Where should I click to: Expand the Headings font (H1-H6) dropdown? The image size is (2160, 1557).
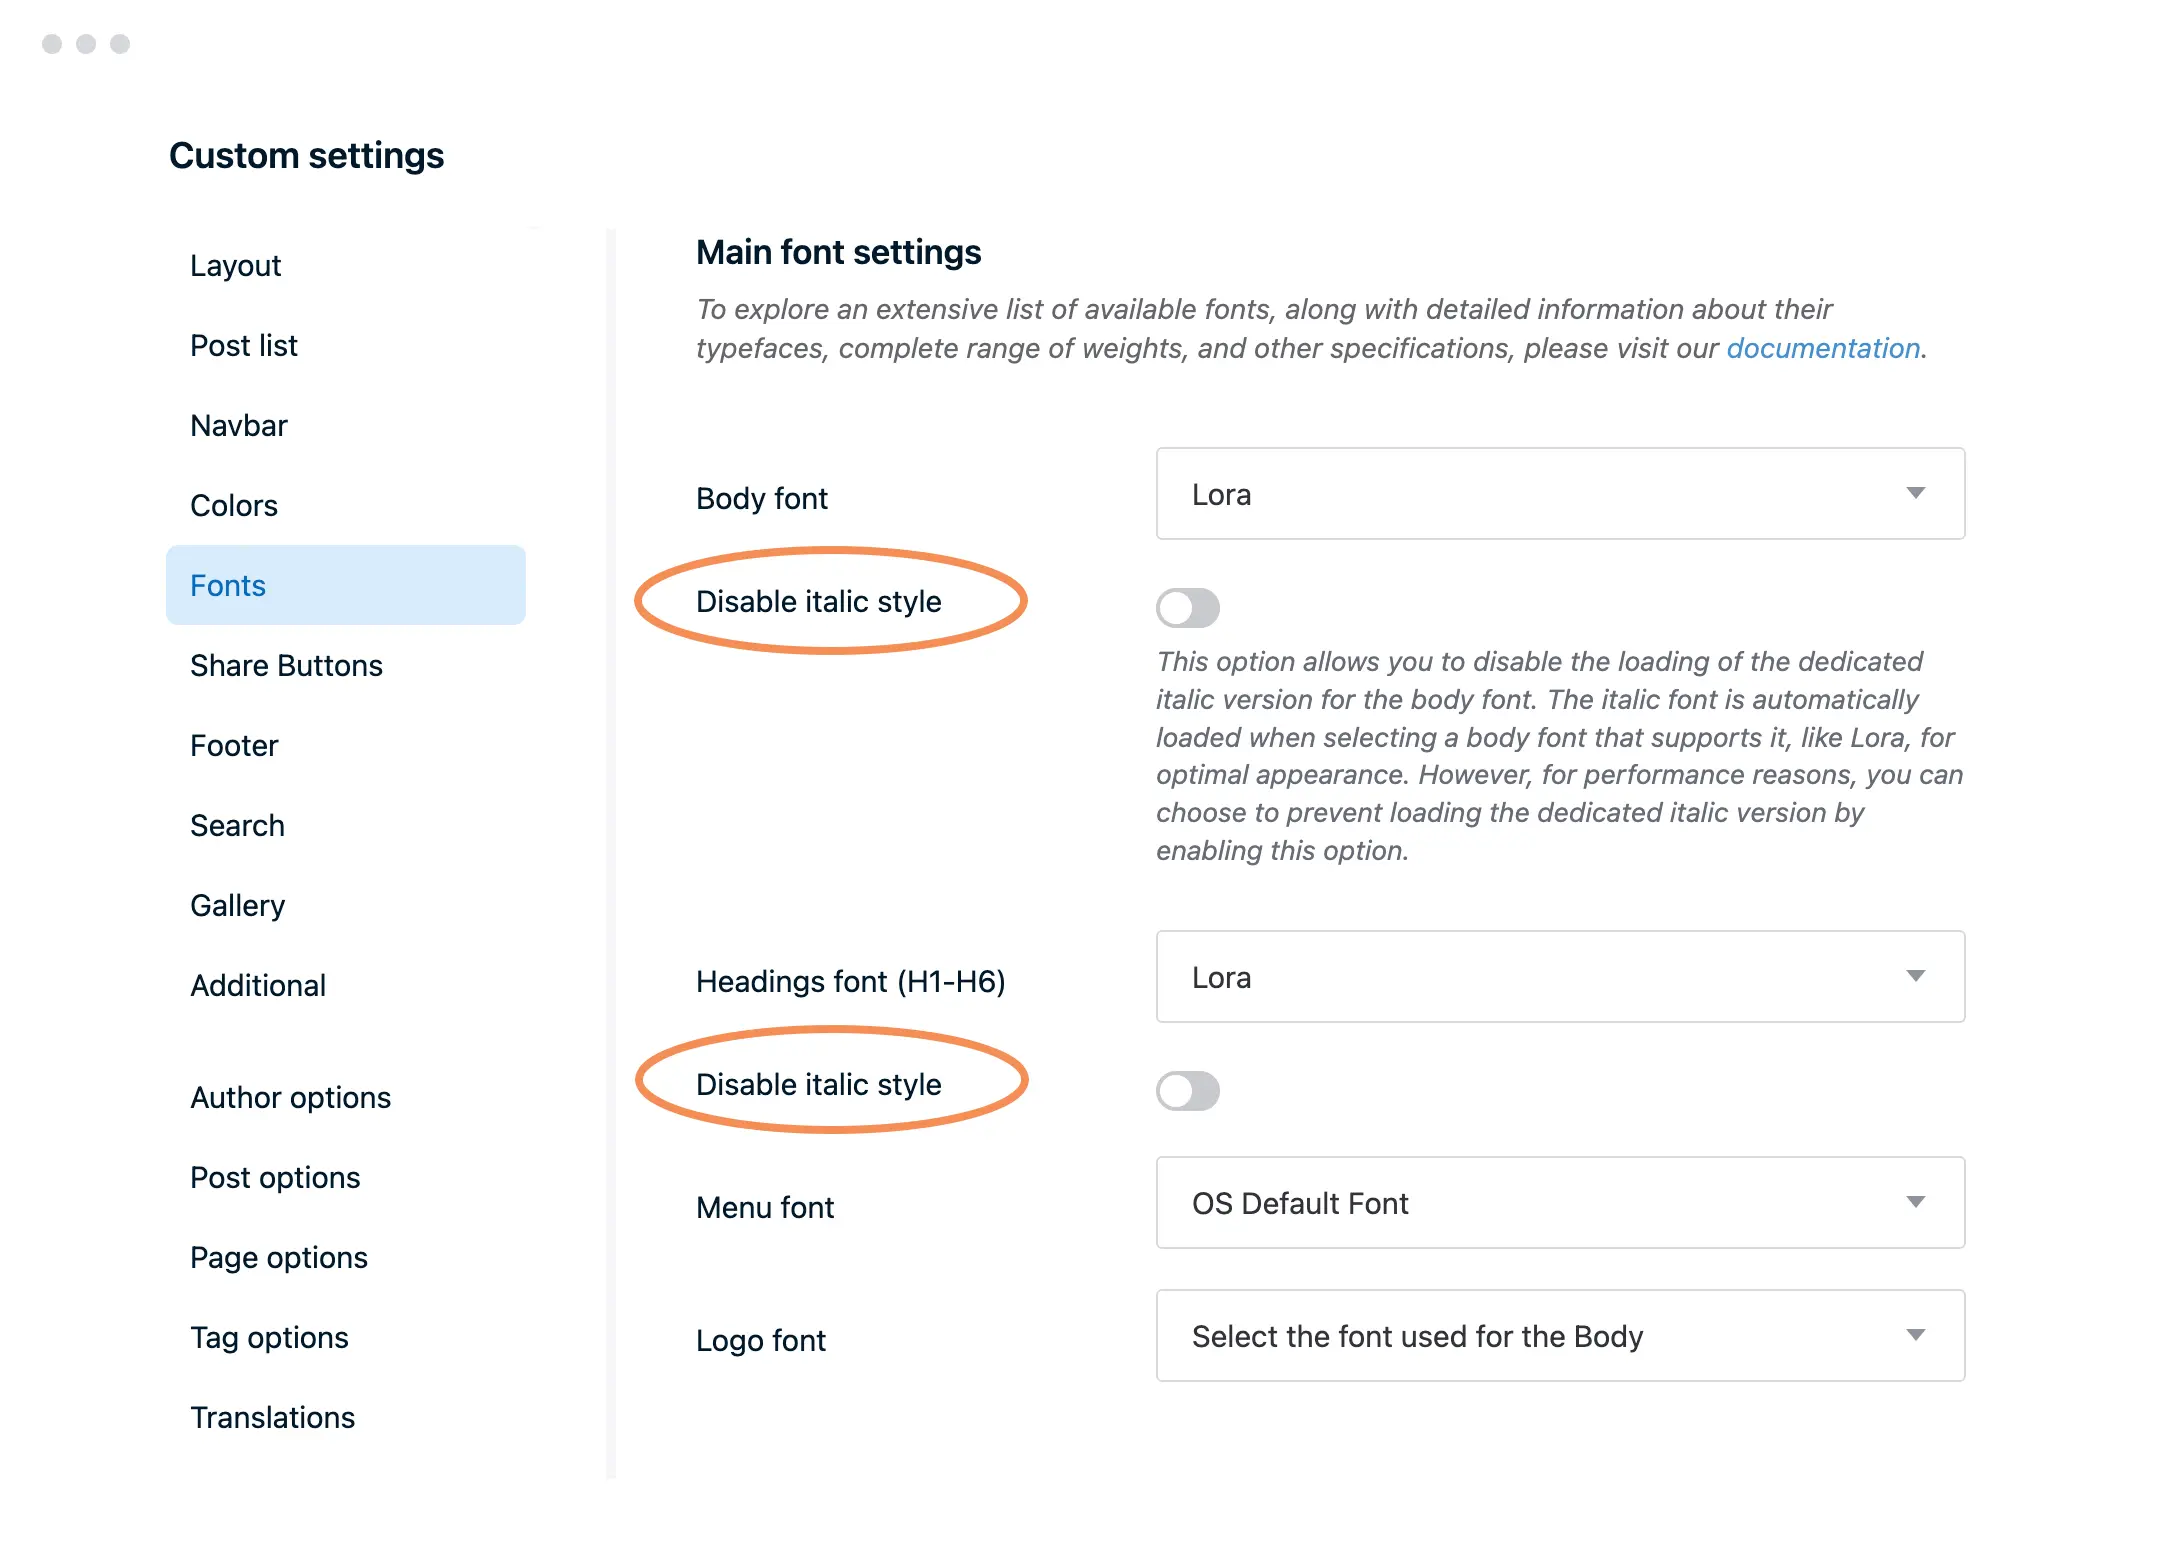pyautogui.click(x=1560, y=977)
